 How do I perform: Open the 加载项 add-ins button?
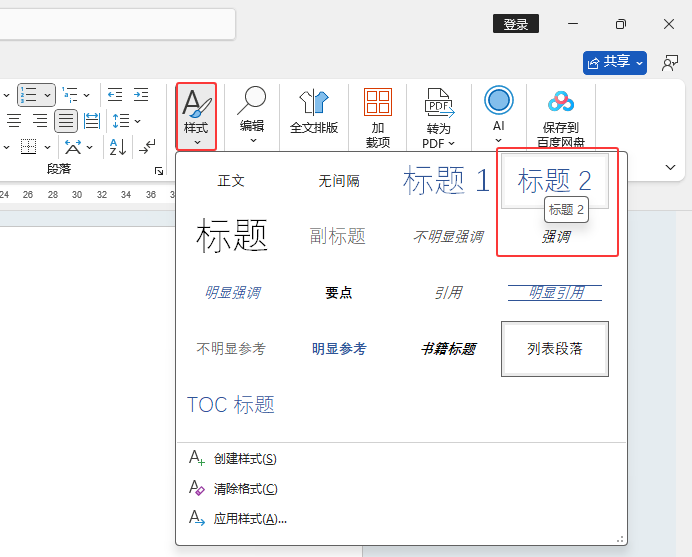coord(378,117)
